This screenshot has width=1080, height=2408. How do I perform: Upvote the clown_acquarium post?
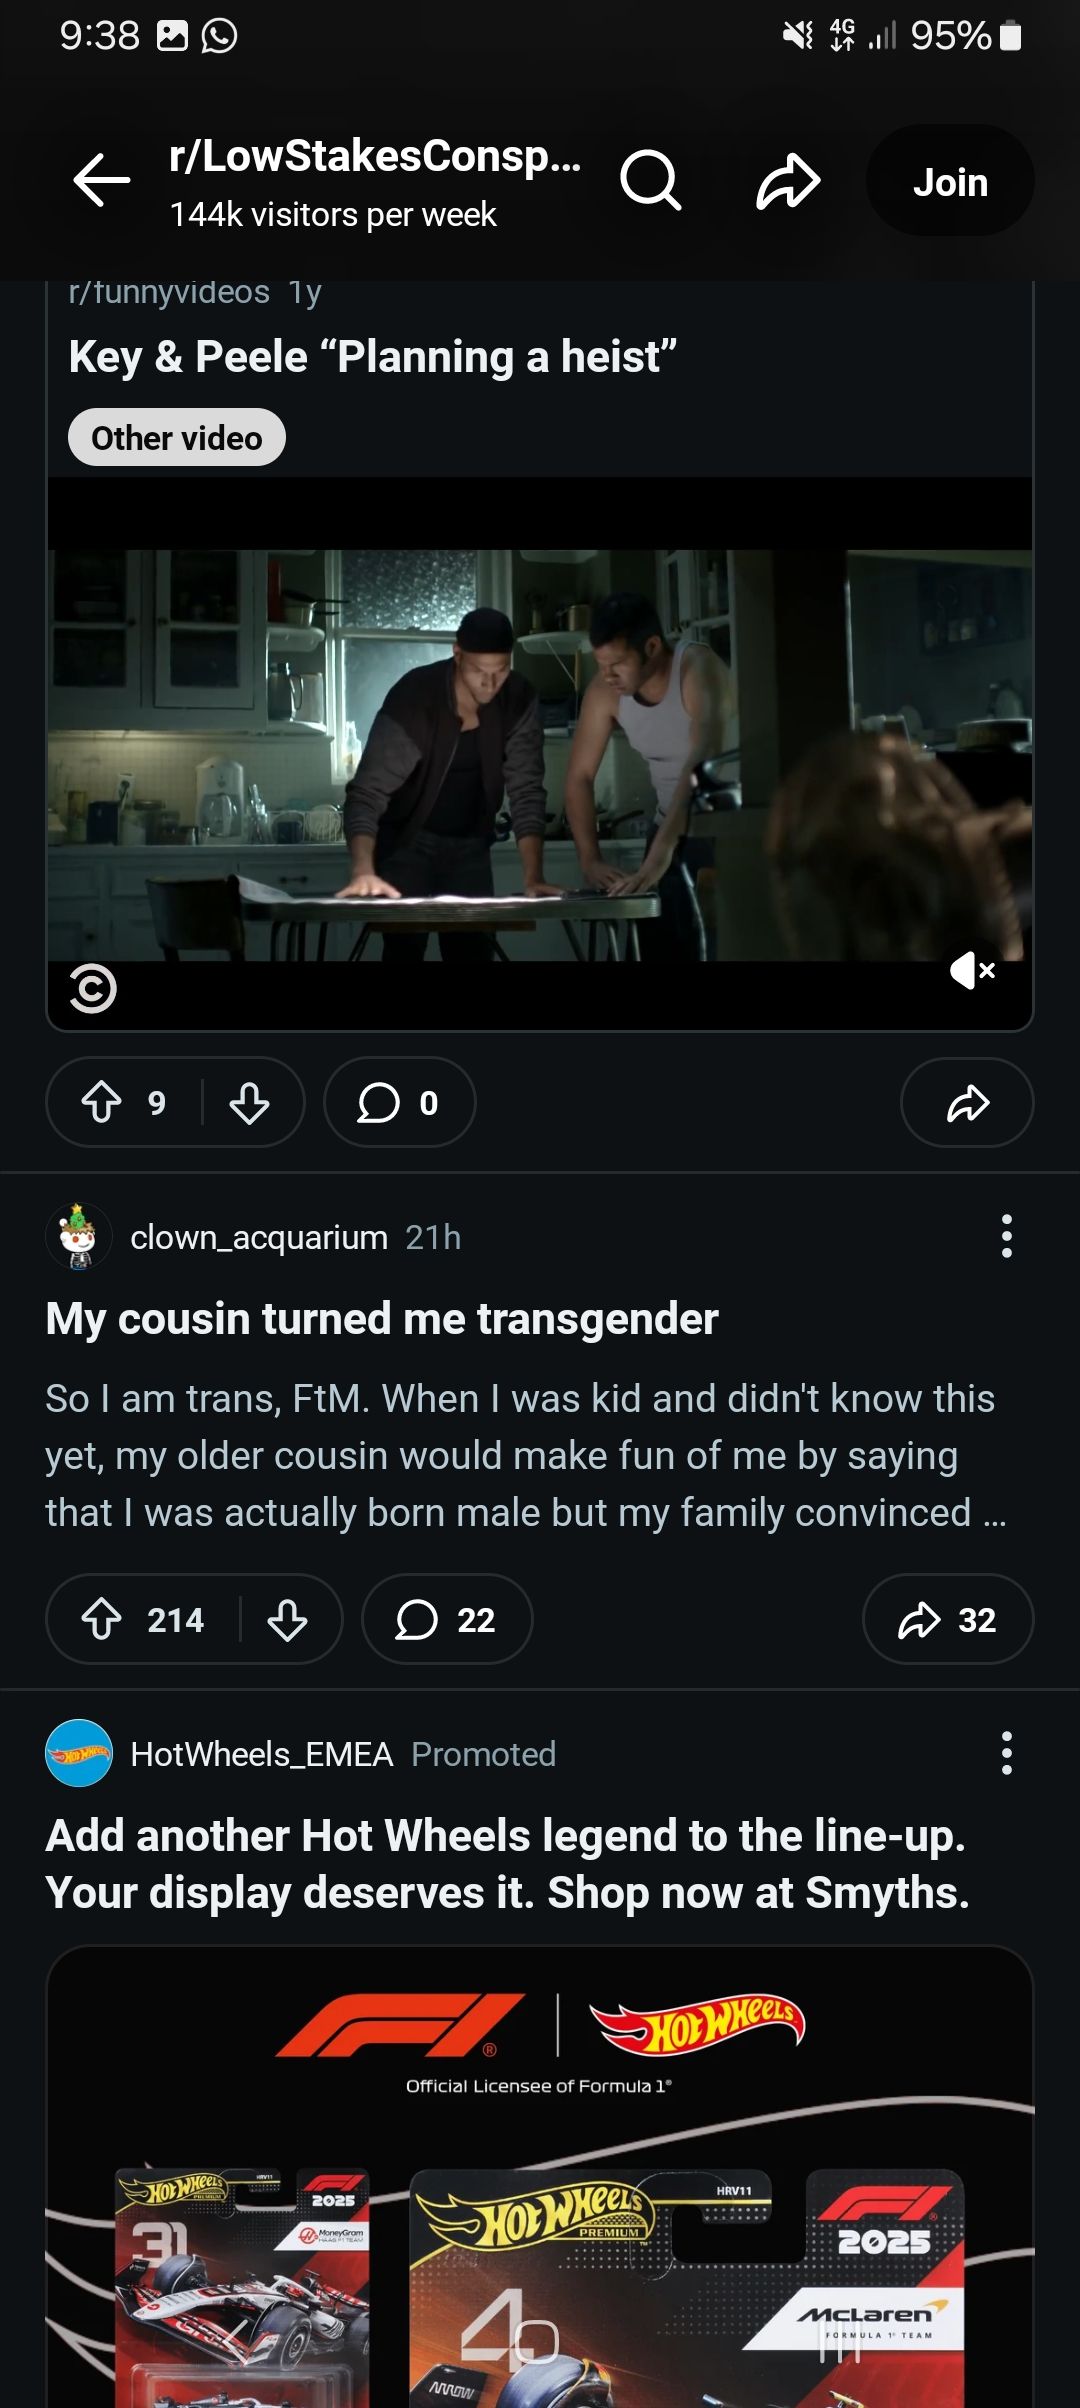[102, 1619]
